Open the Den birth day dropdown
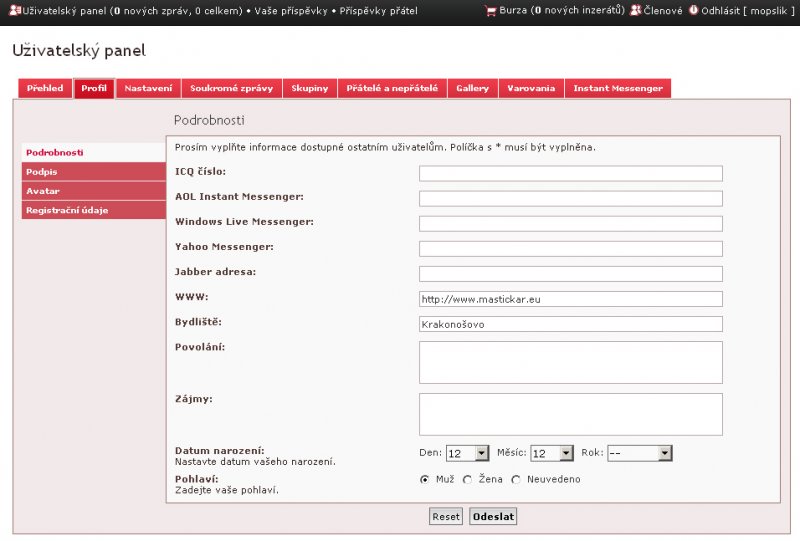The height and width of the screenshot is (541, 800). click(467, 453)
